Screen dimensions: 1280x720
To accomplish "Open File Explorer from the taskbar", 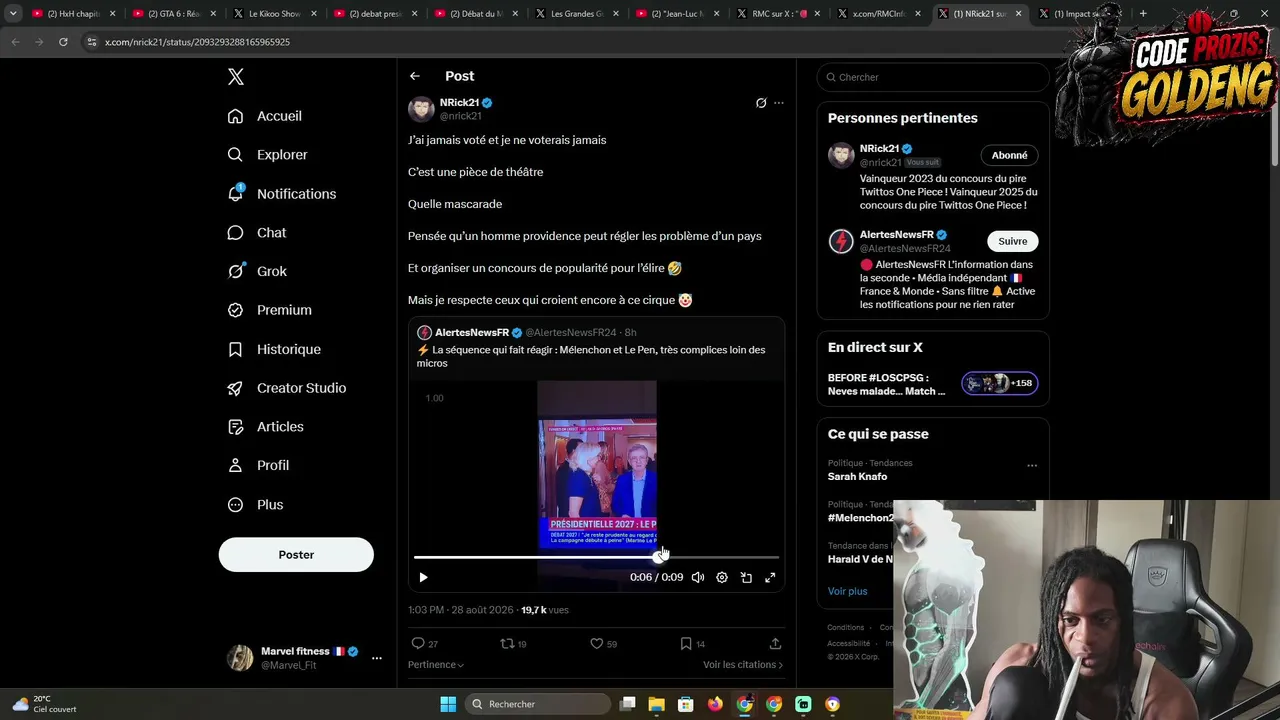I will pos(657,704).
